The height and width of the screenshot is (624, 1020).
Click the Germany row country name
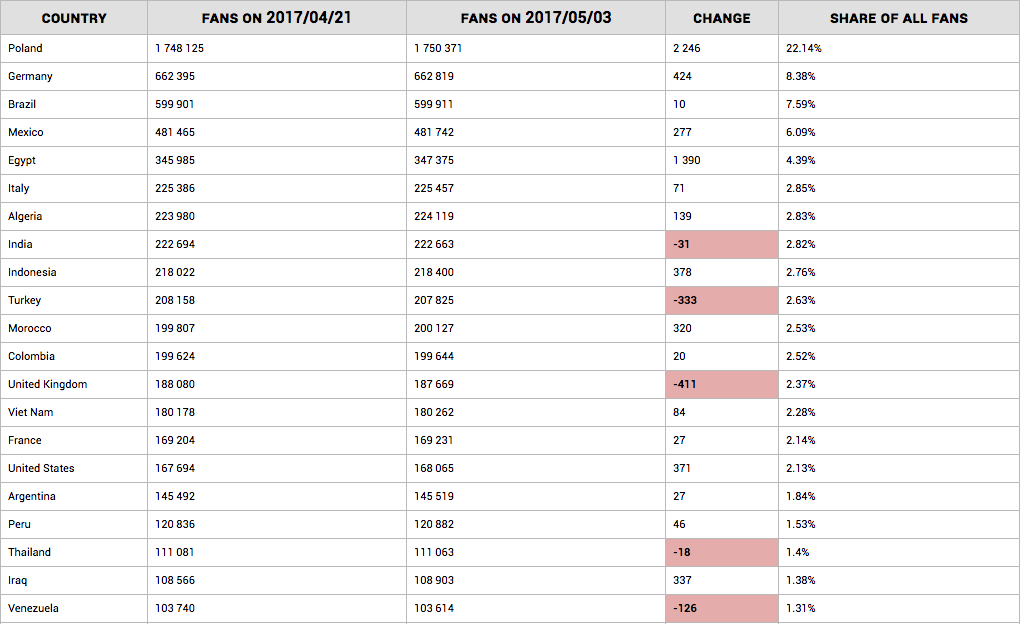tap(31, 76)
